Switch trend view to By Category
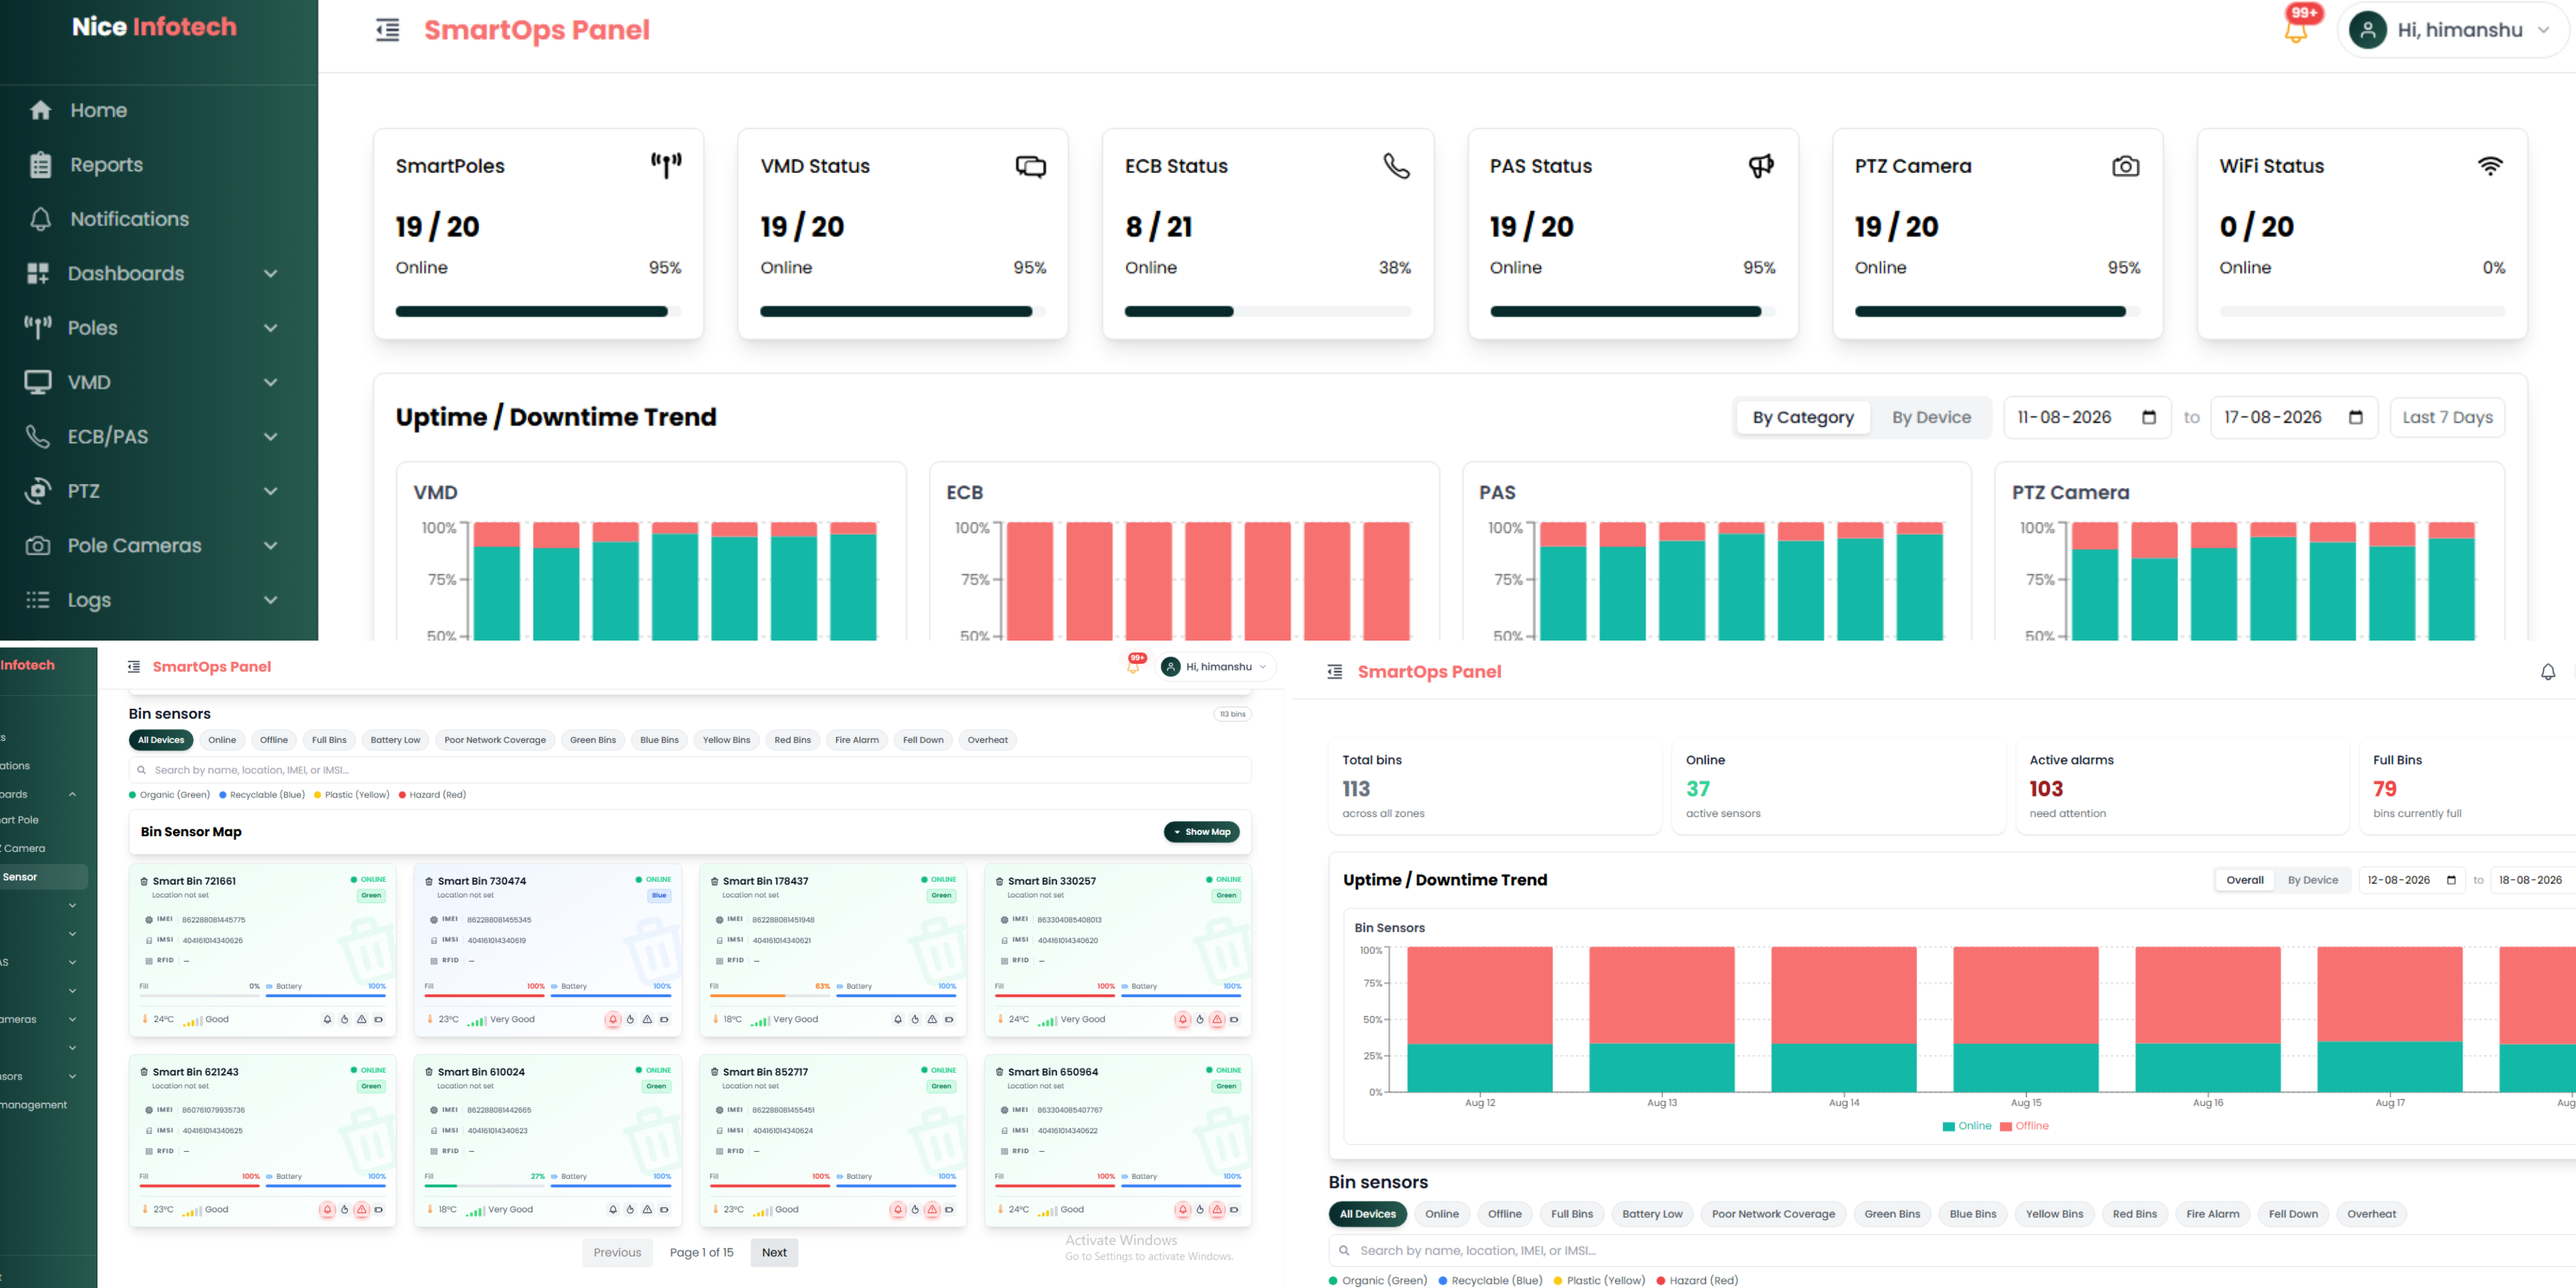Viewport: 2576px width, 1288px height. (x=1802, y=417)
